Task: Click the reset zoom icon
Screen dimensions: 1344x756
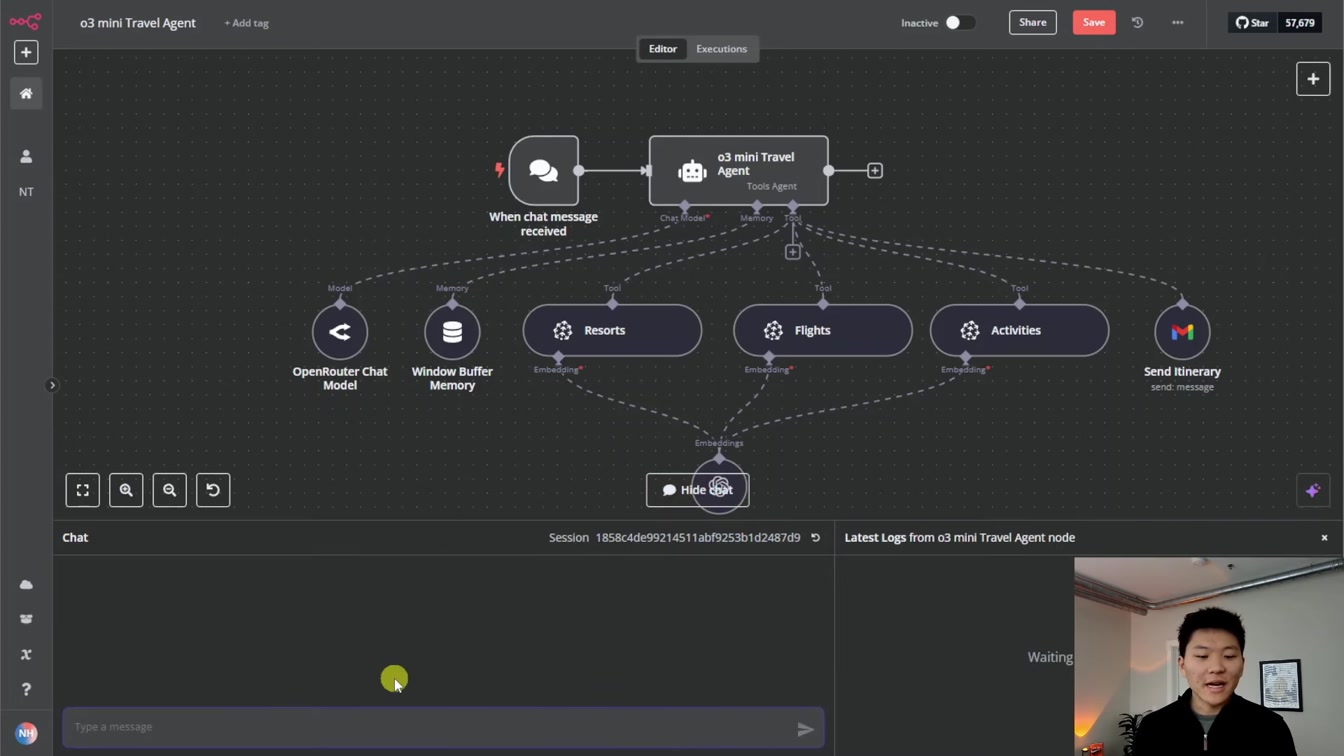Action: tap(213, 490)
